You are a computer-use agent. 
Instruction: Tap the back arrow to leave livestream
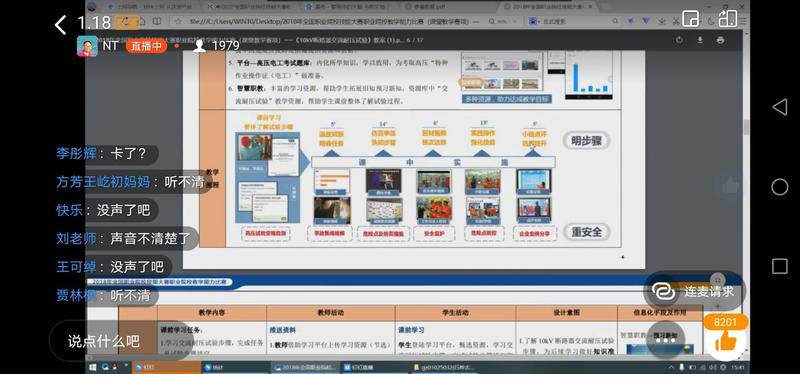click(x=61, y=24)
